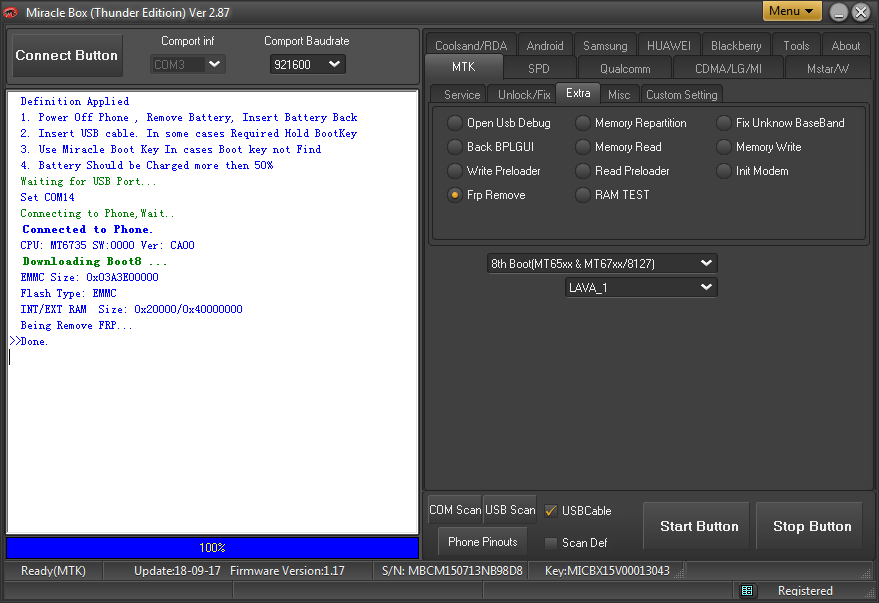Switch to the Android tab
This screenshot has height=603, width=879.
tap(545, 45)
